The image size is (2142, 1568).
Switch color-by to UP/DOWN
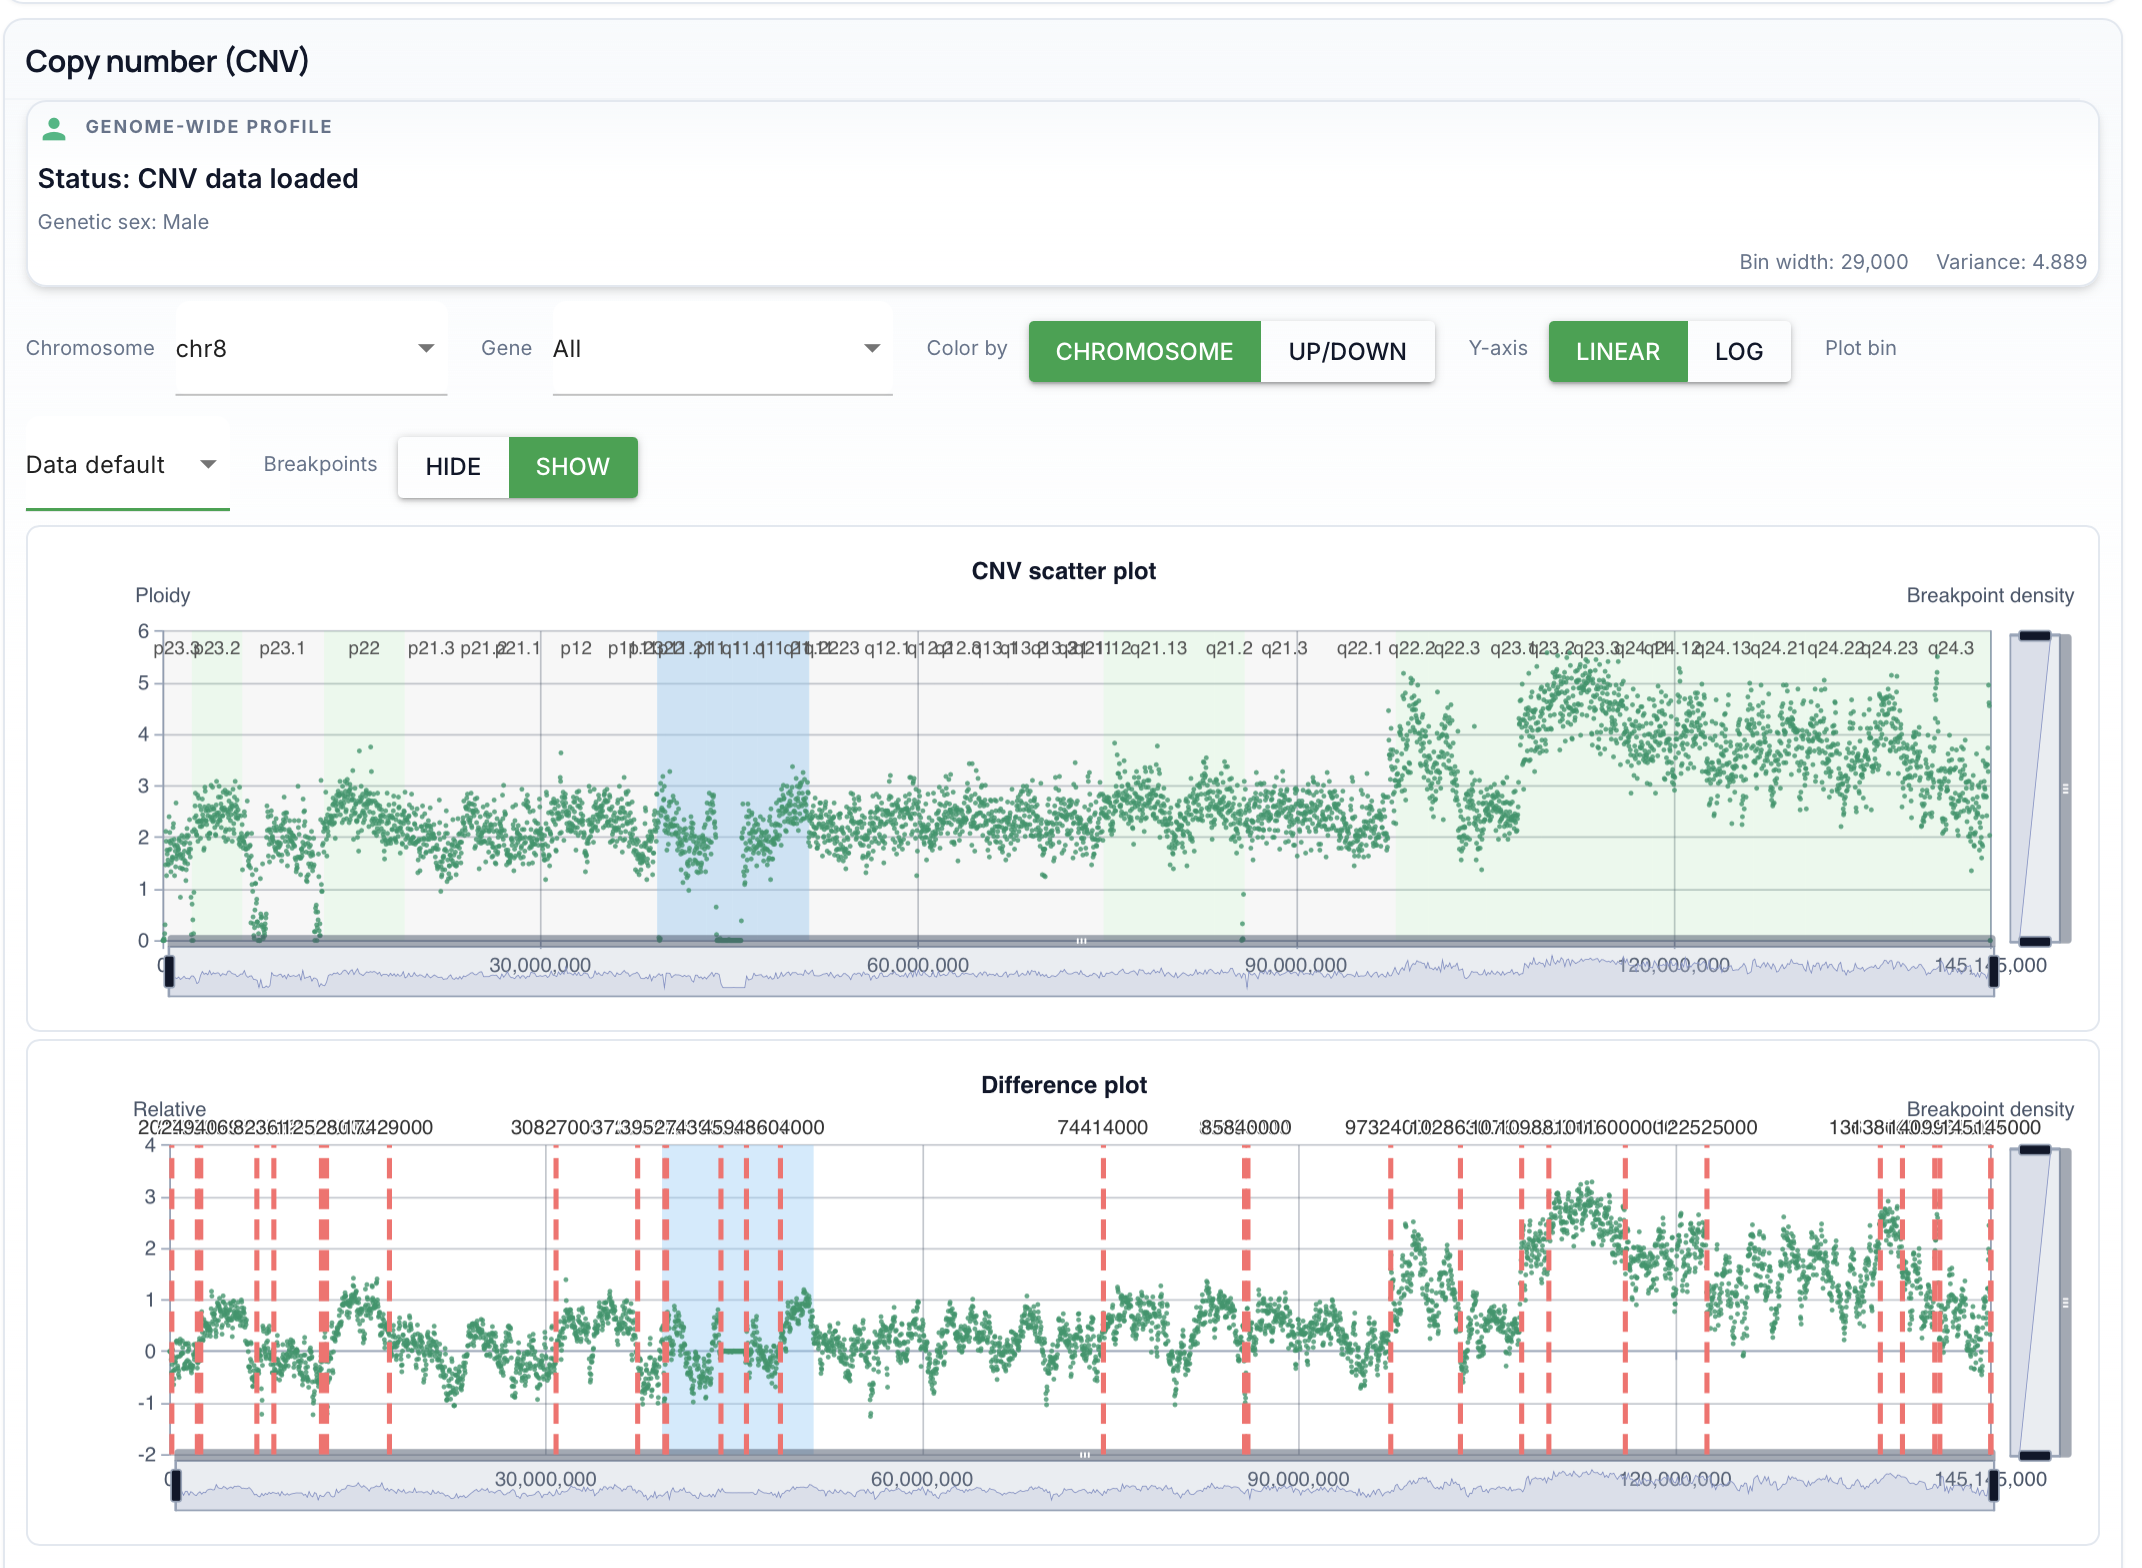click(1347, 352)
